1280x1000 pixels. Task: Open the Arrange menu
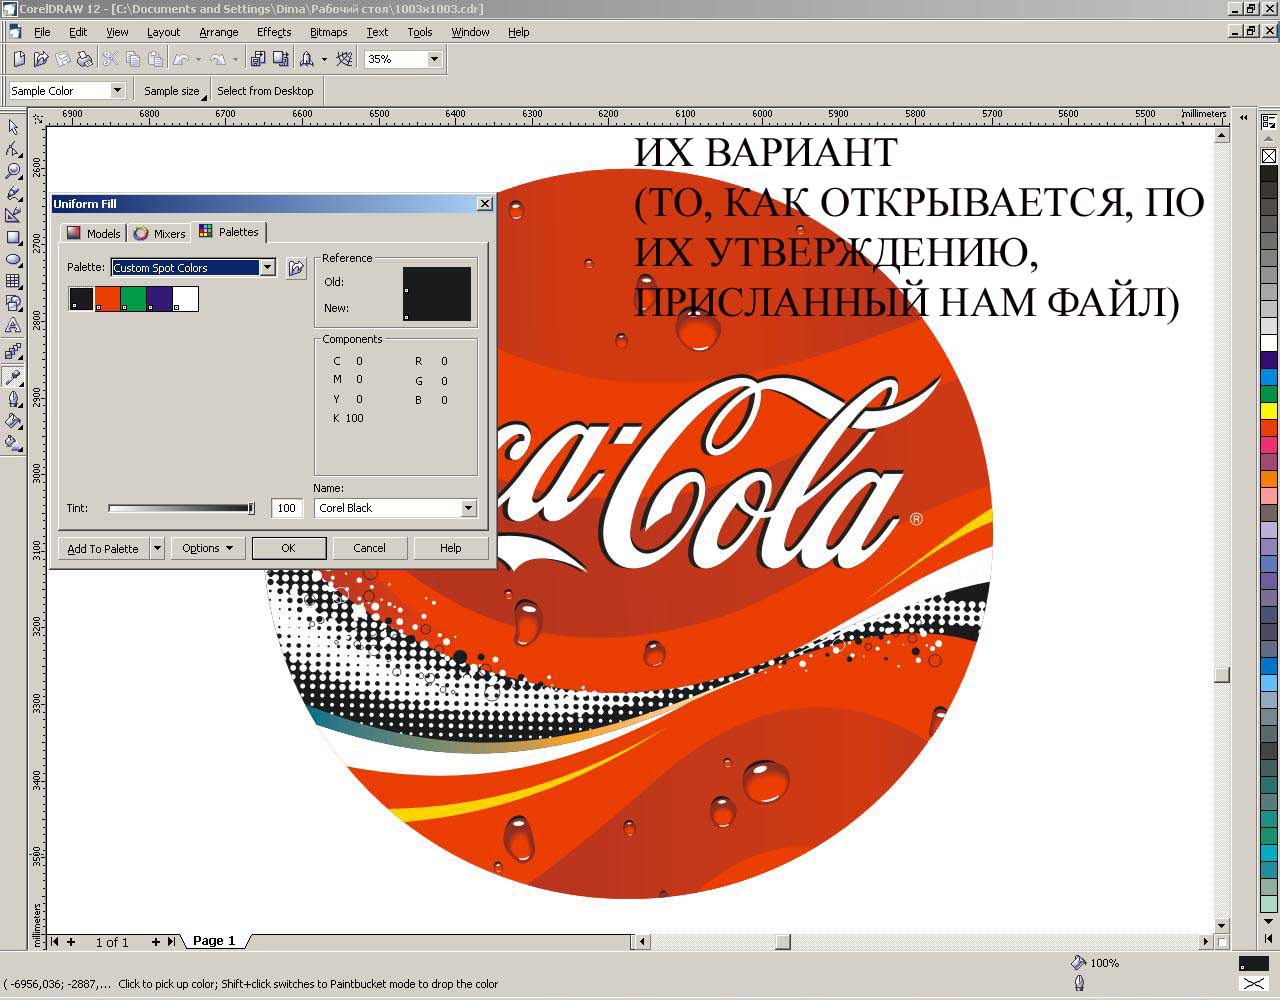(218, 32)
